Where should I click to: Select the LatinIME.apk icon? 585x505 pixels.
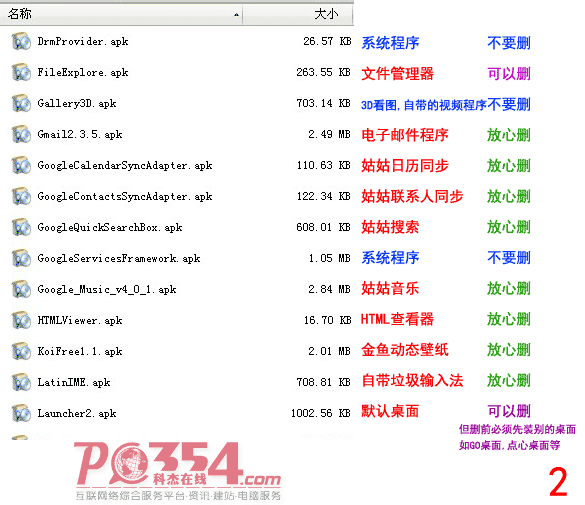(x=21, y=382)
